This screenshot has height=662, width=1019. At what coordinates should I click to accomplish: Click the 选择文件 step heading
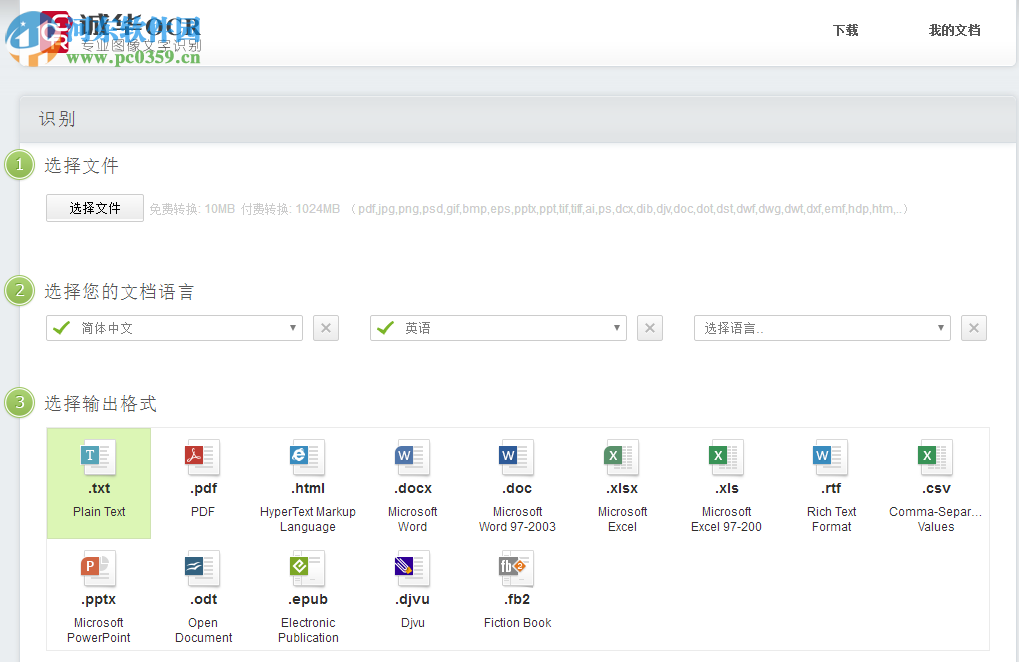coord(81,166)
